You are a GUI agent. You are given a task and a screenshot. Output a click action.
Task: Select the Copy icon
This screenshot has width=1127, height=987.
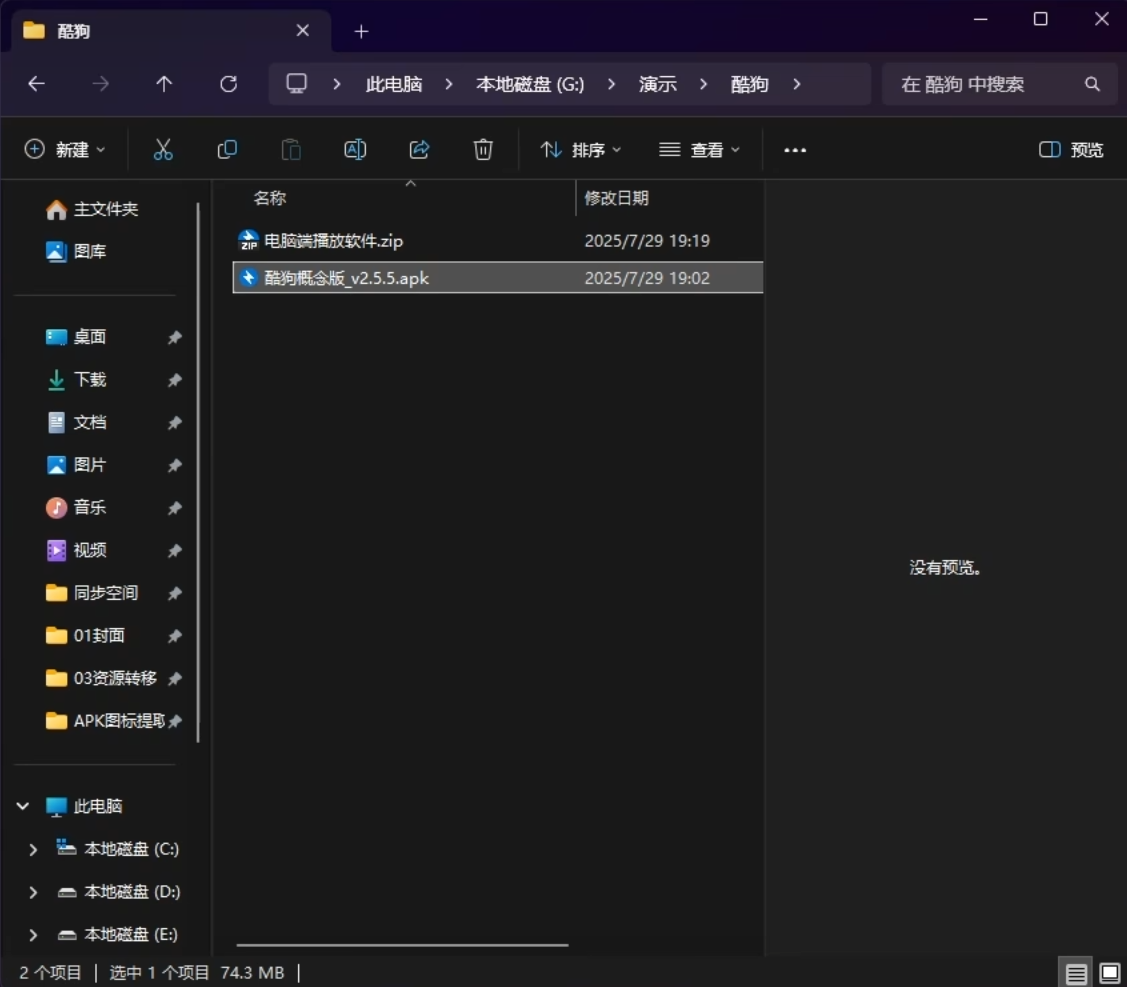coord(227,149)
